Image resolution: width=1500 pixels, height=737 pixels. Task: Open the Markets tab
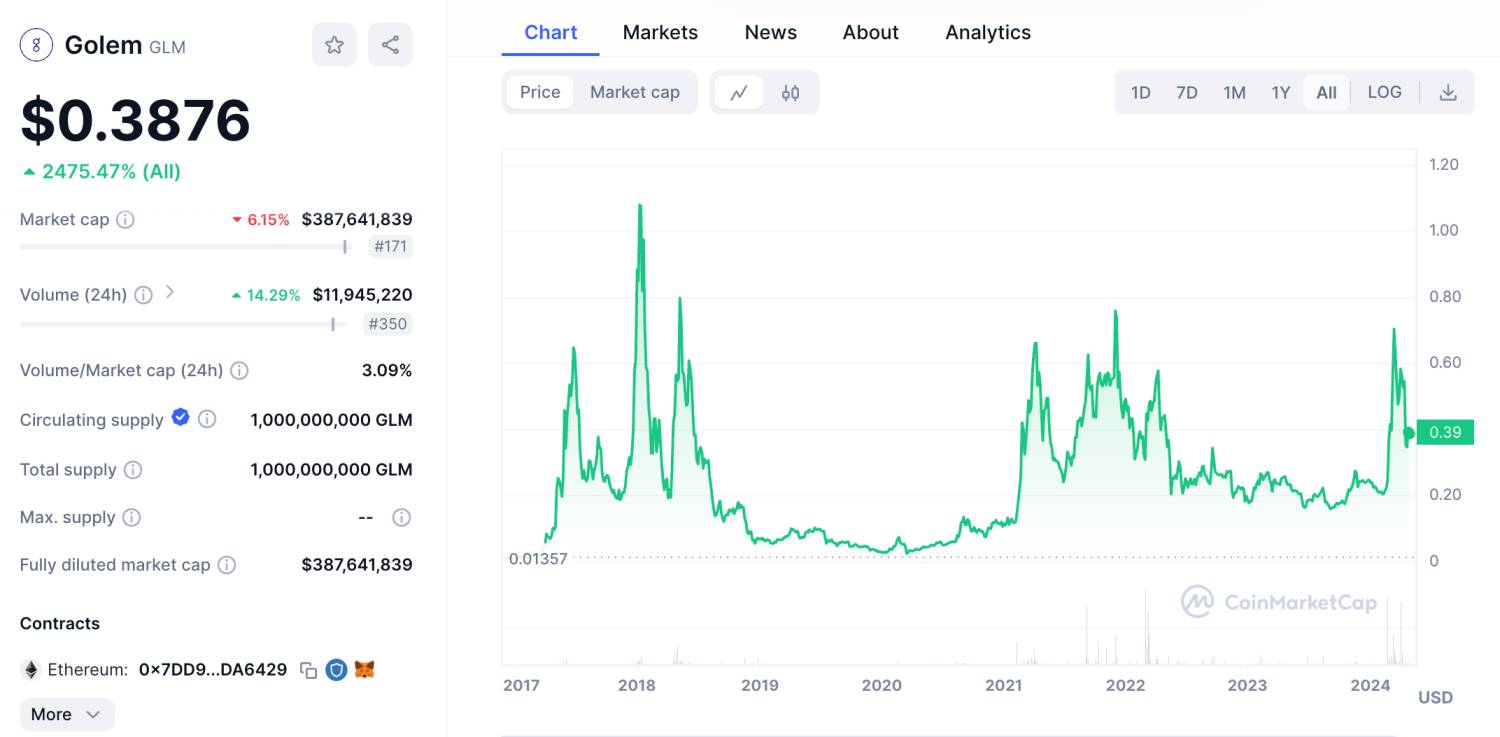tap(660, 32)
